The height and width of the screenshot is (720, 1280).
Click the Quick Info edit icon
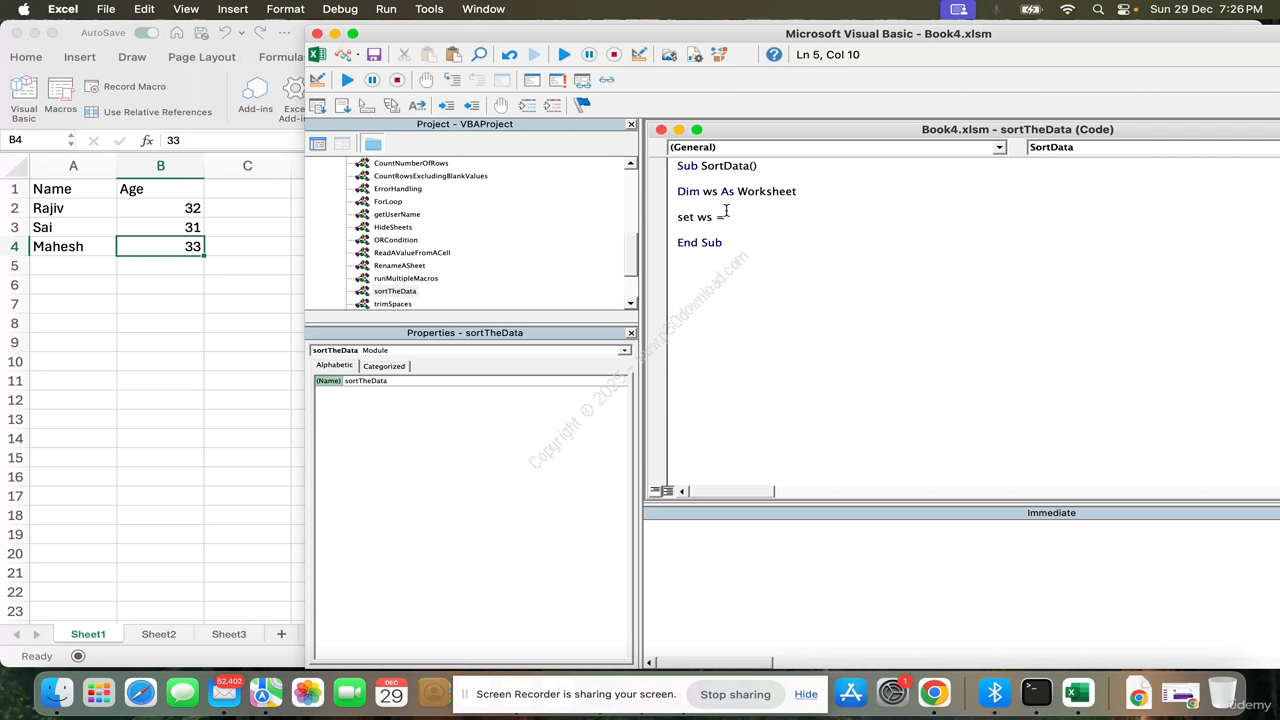tap(366, 105)
